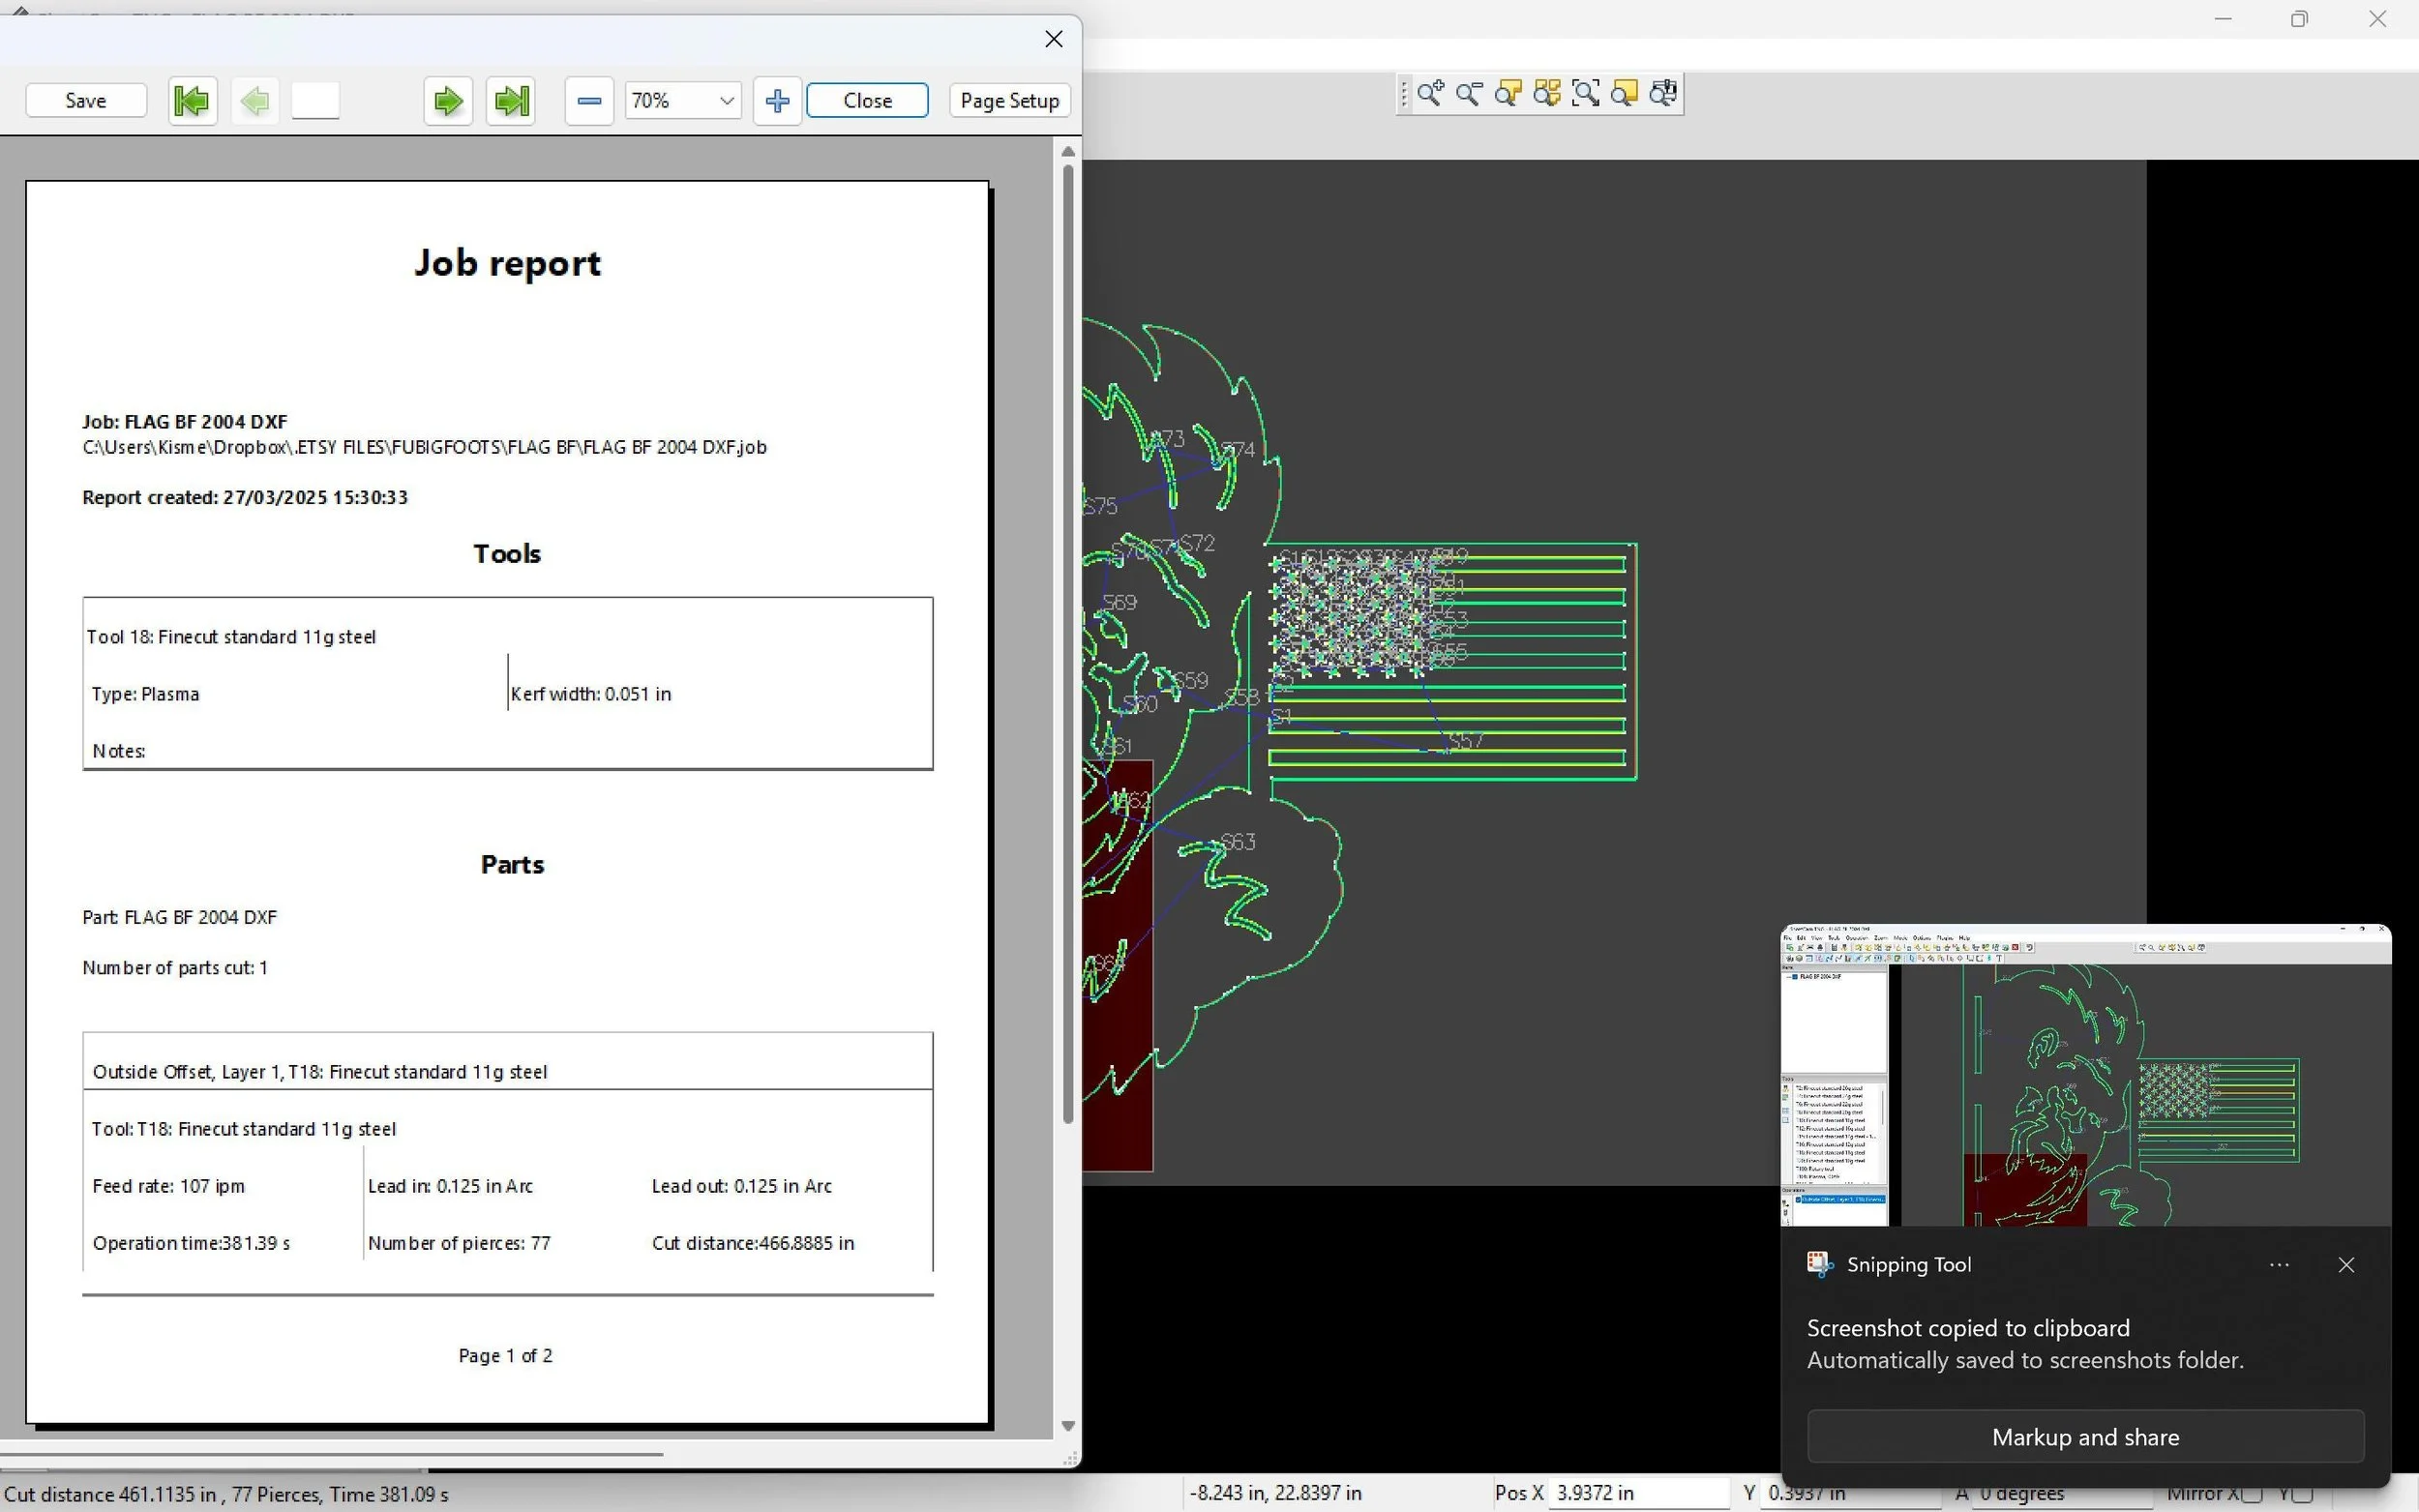Go to next report page arrow
Screen dimensions: 2419x1512
[x=448, y=101]
